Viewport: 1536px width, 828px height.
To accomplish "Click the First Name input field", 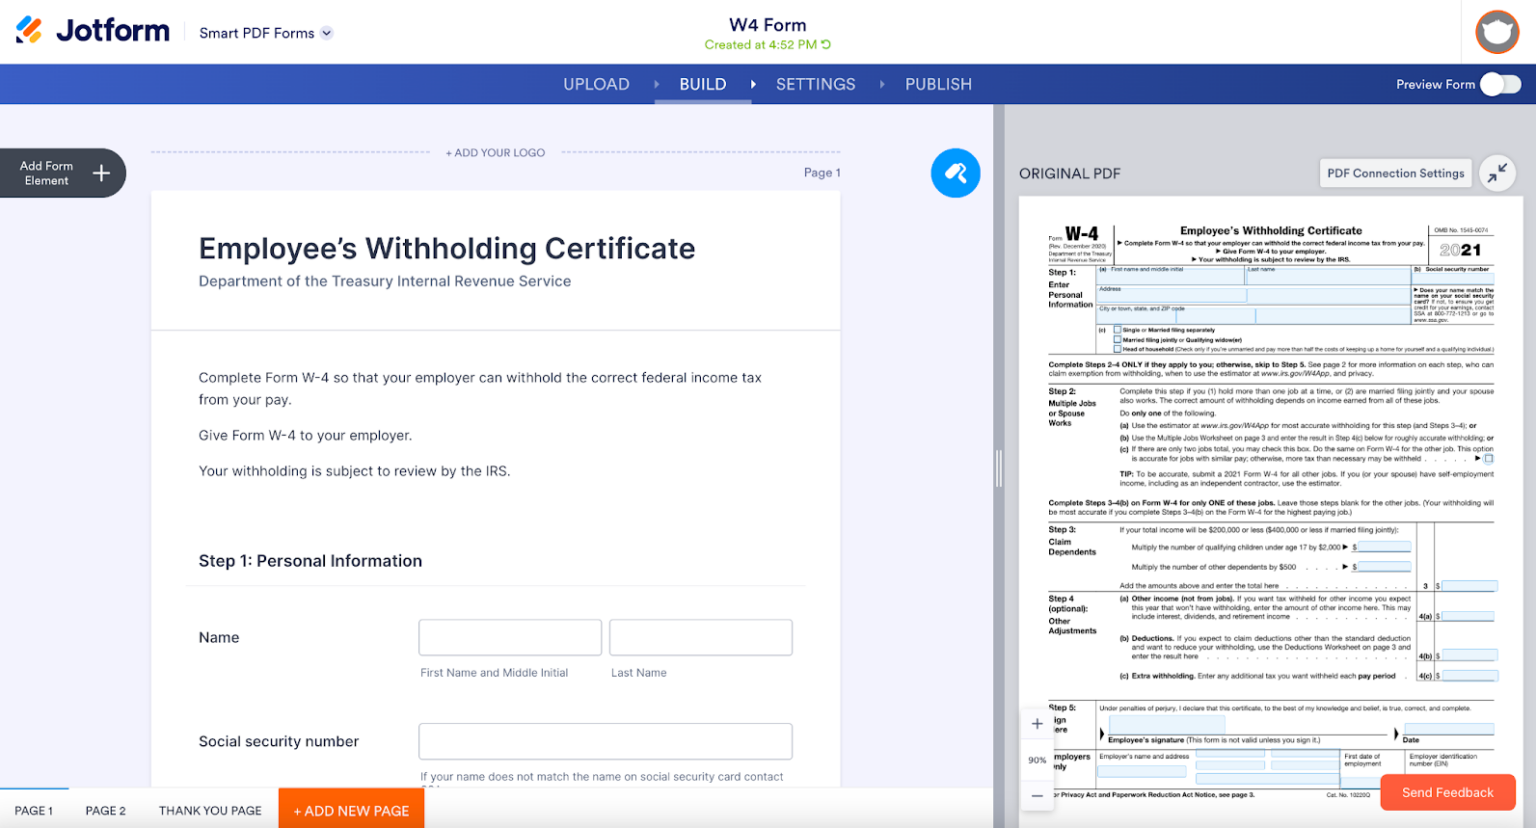I will click(x=510, y=637).
